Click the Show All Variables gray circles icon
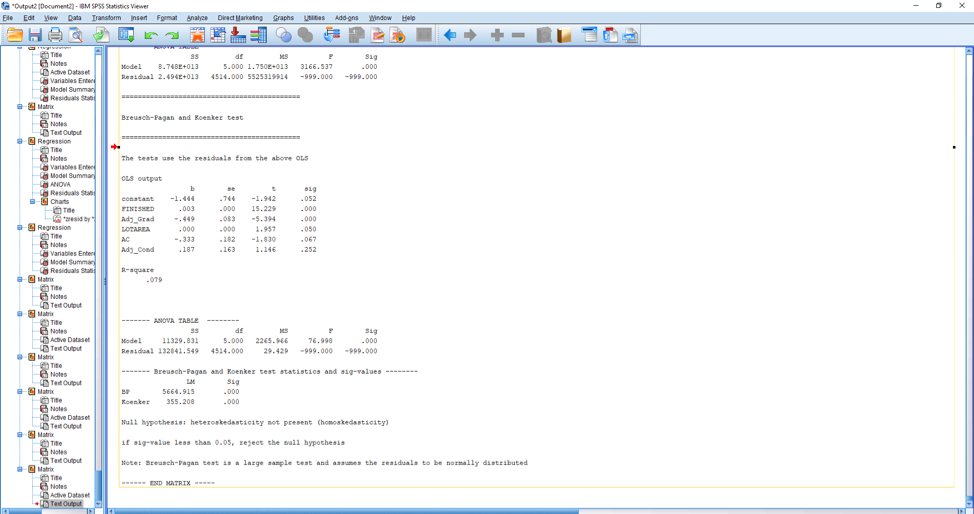The height and width of the screenshot is (514, 974). click(305, 35)
